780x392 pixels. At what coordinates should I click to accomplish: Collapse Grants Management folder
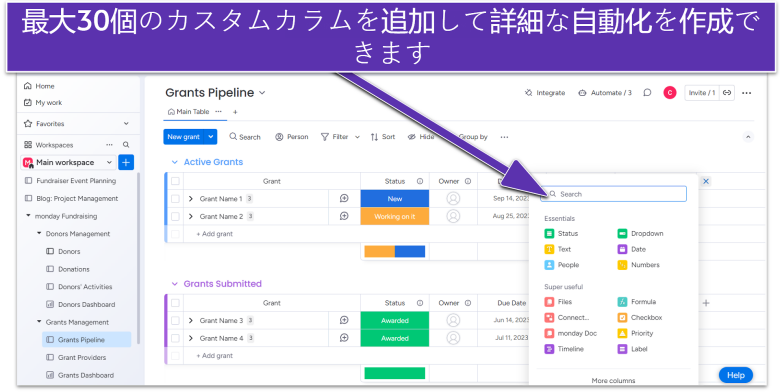pos(39,322)
